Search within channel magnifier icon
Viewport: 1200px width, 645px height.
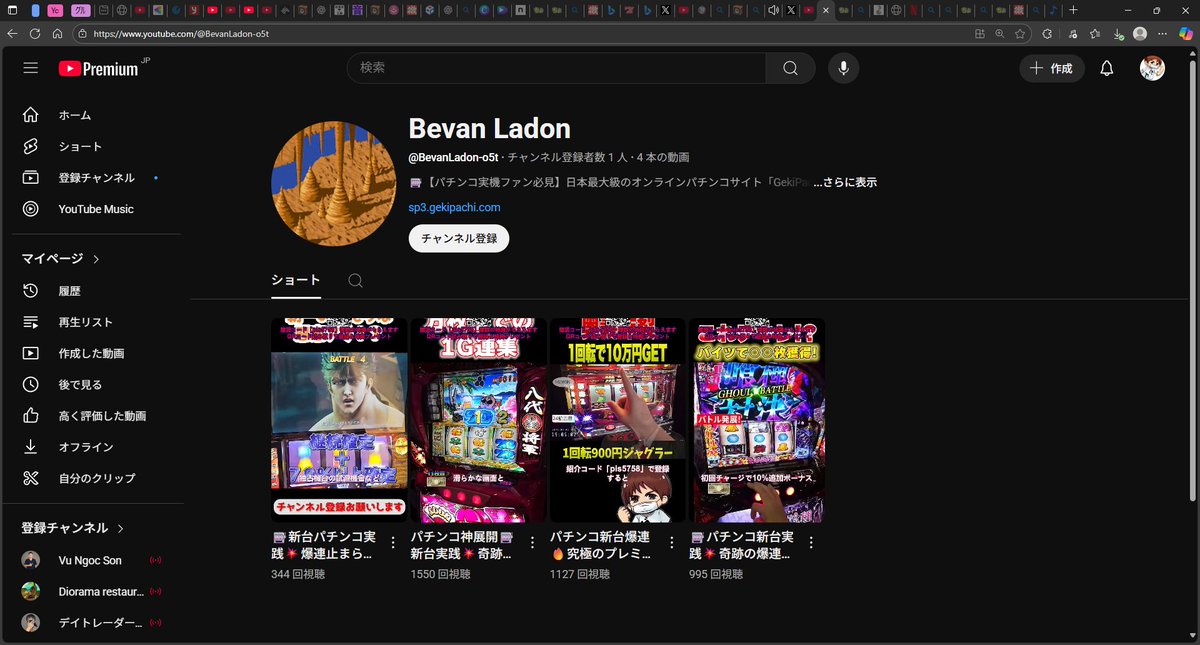(355, 281)
